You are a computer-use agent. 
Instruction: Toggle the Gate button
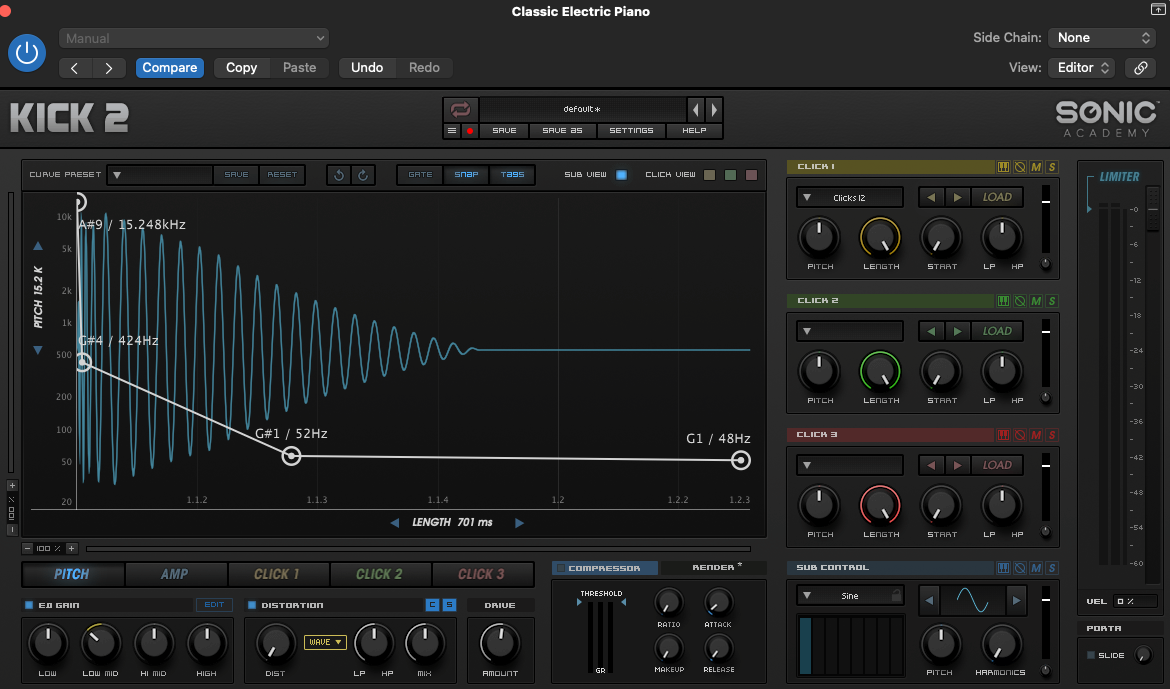point(420,175)
